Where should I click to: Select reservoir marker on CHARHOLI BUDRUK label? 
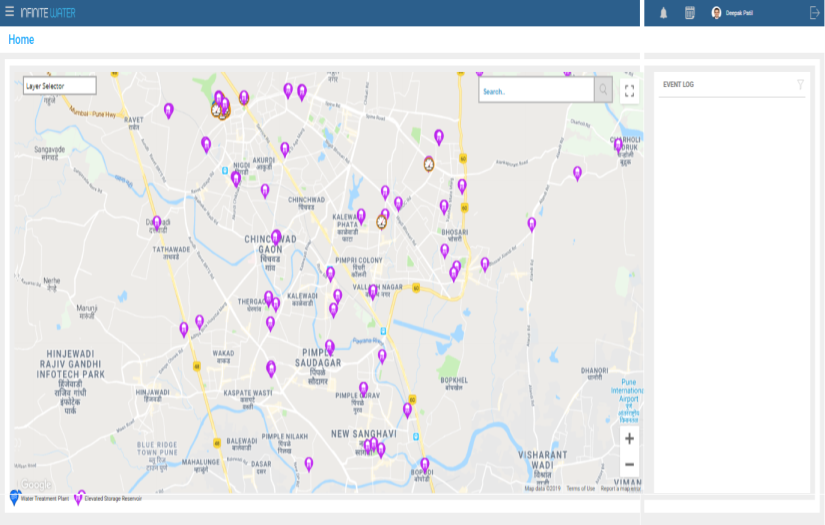pos(618,145)
